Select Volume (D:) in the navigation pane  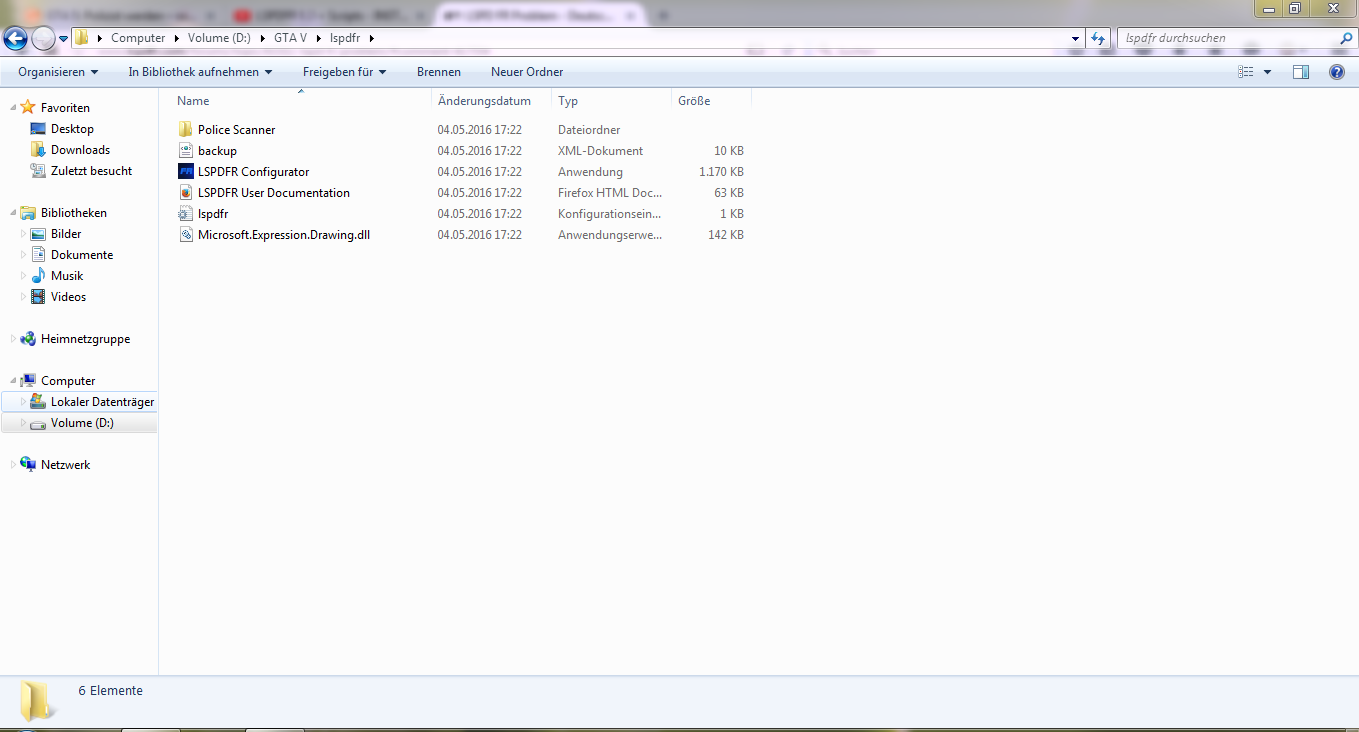tap(82, 423)
